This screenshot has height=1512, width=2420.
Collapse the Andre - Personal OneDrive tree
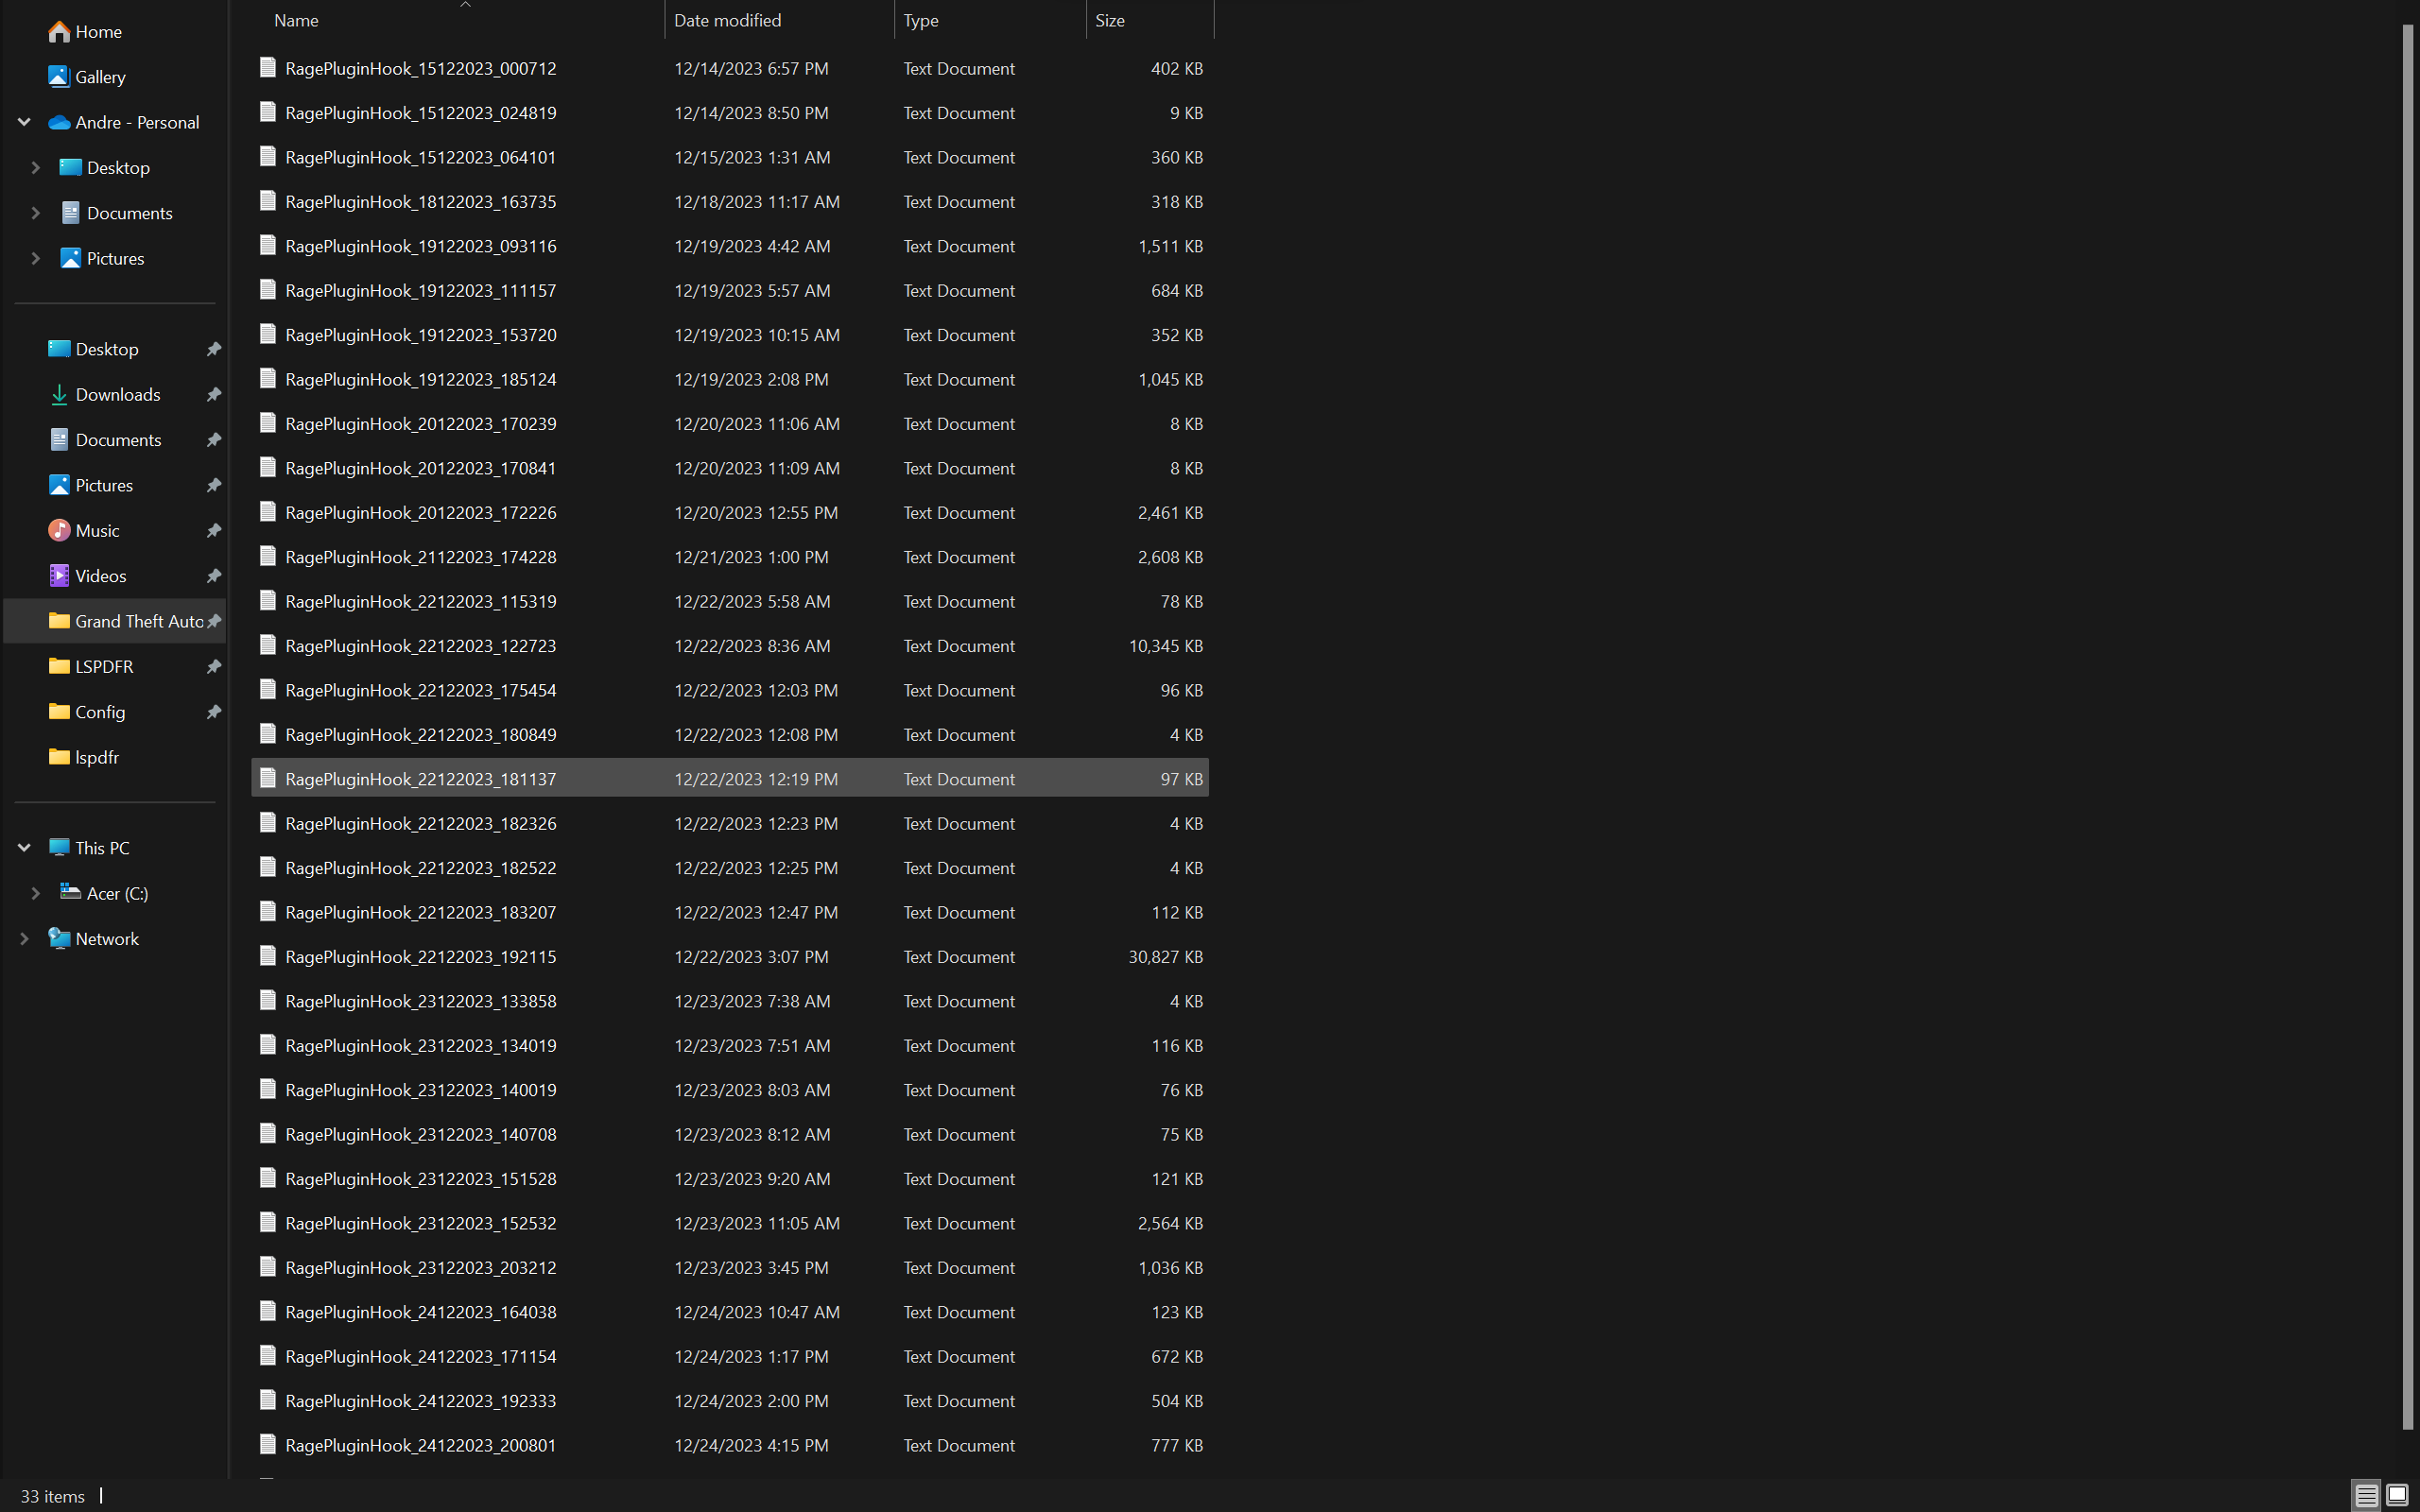click(24, 122)
